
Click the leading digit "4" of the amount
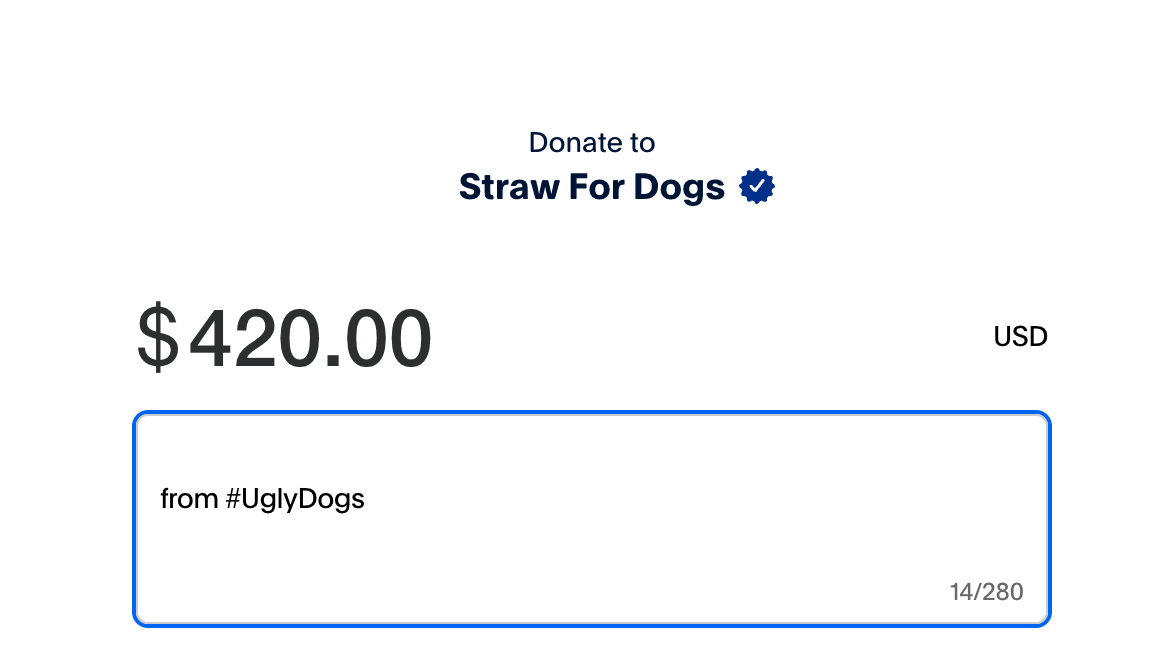pyautogui.click(x=213, y=339)
